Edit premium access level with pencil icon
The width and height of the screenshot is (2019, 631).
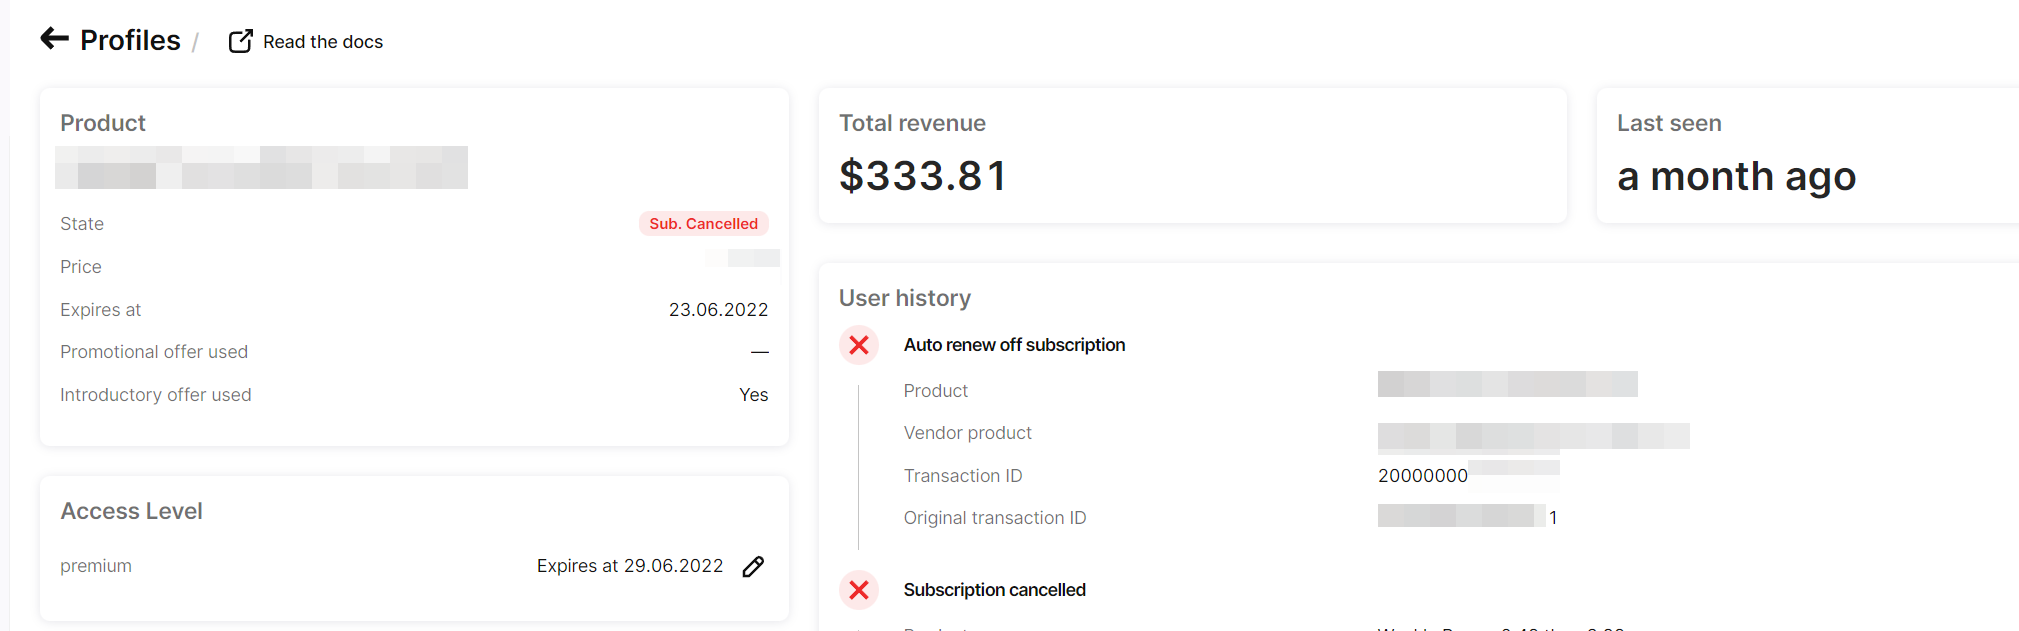click(x=753, y=567)
